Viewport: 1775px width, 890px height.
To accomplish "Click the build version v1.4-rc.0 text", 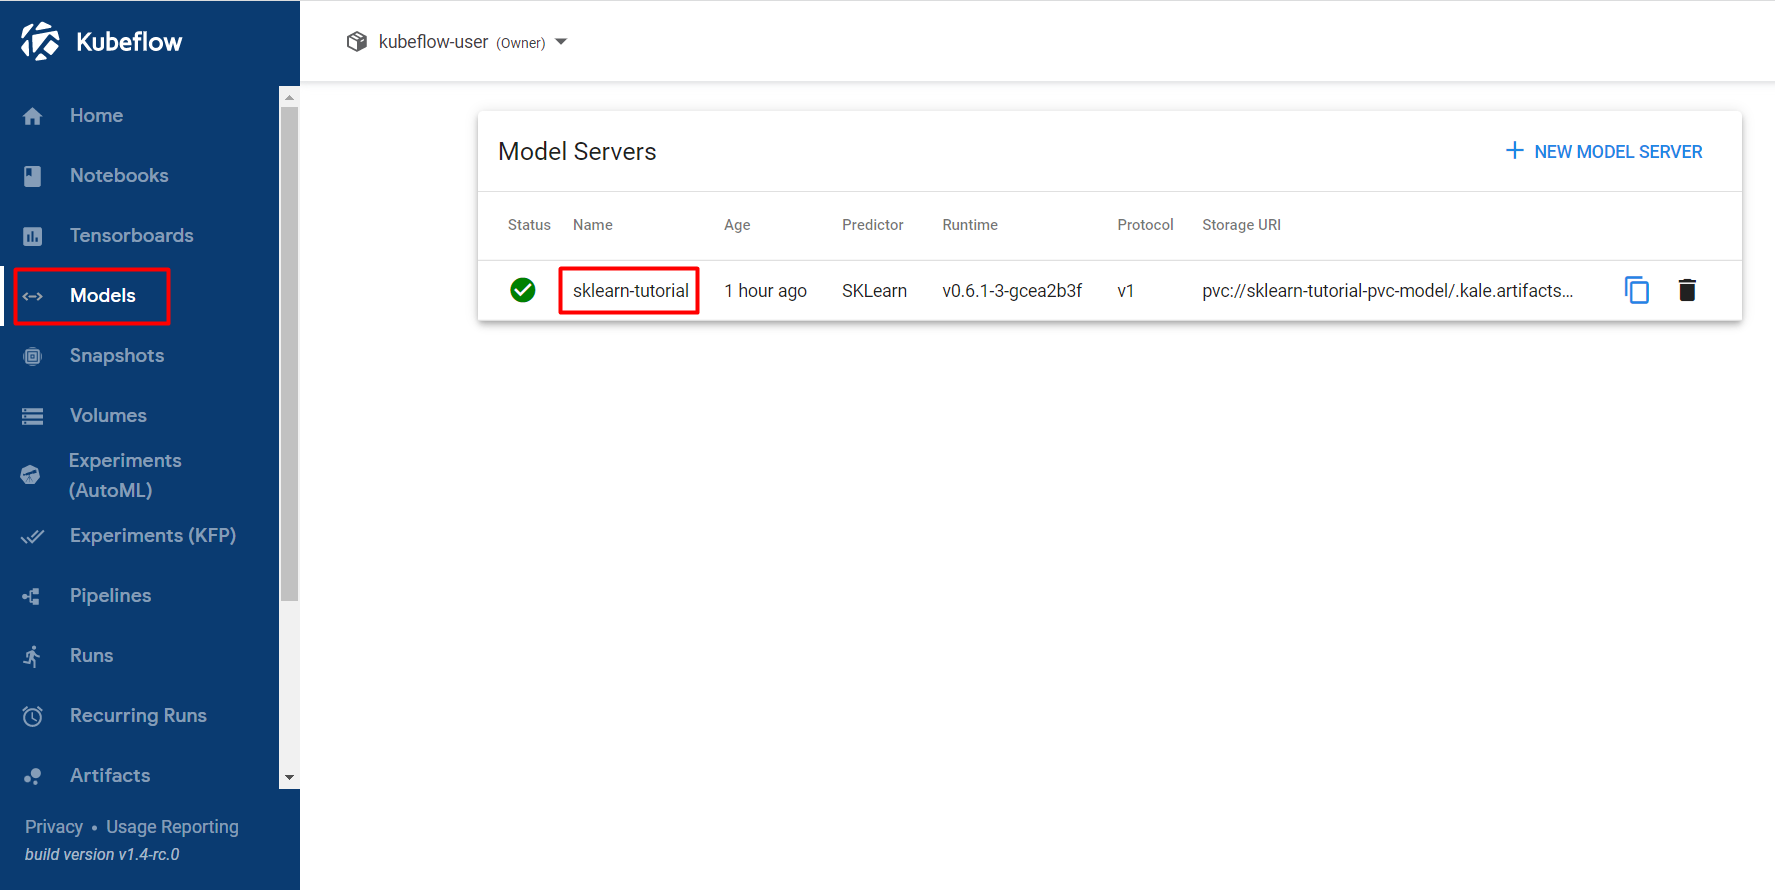I will [x=102, y=854].
